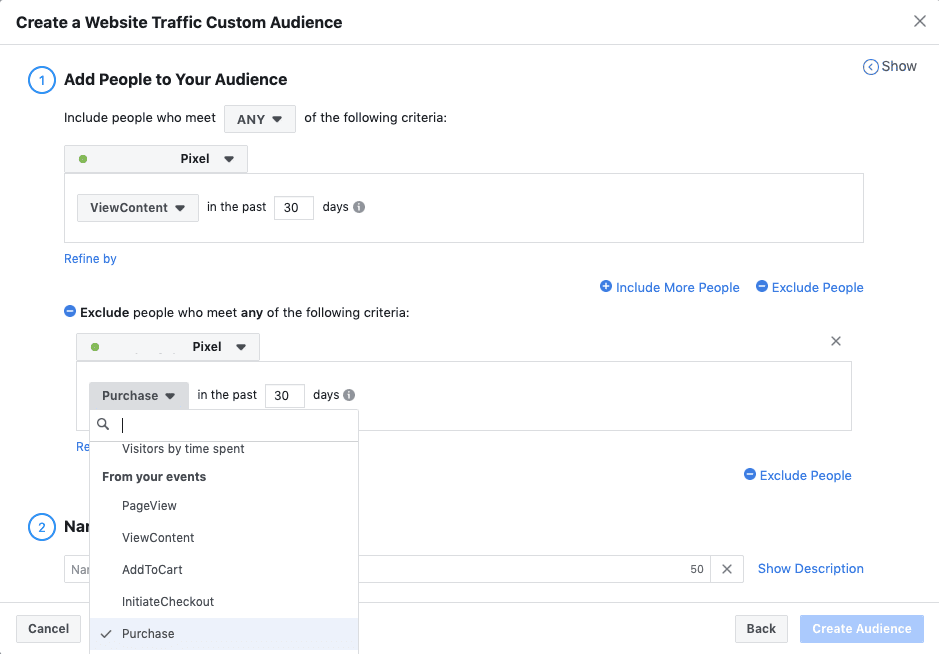
Task: Open the Pixel dropdown in exclude section
Action: coord(168,347)
